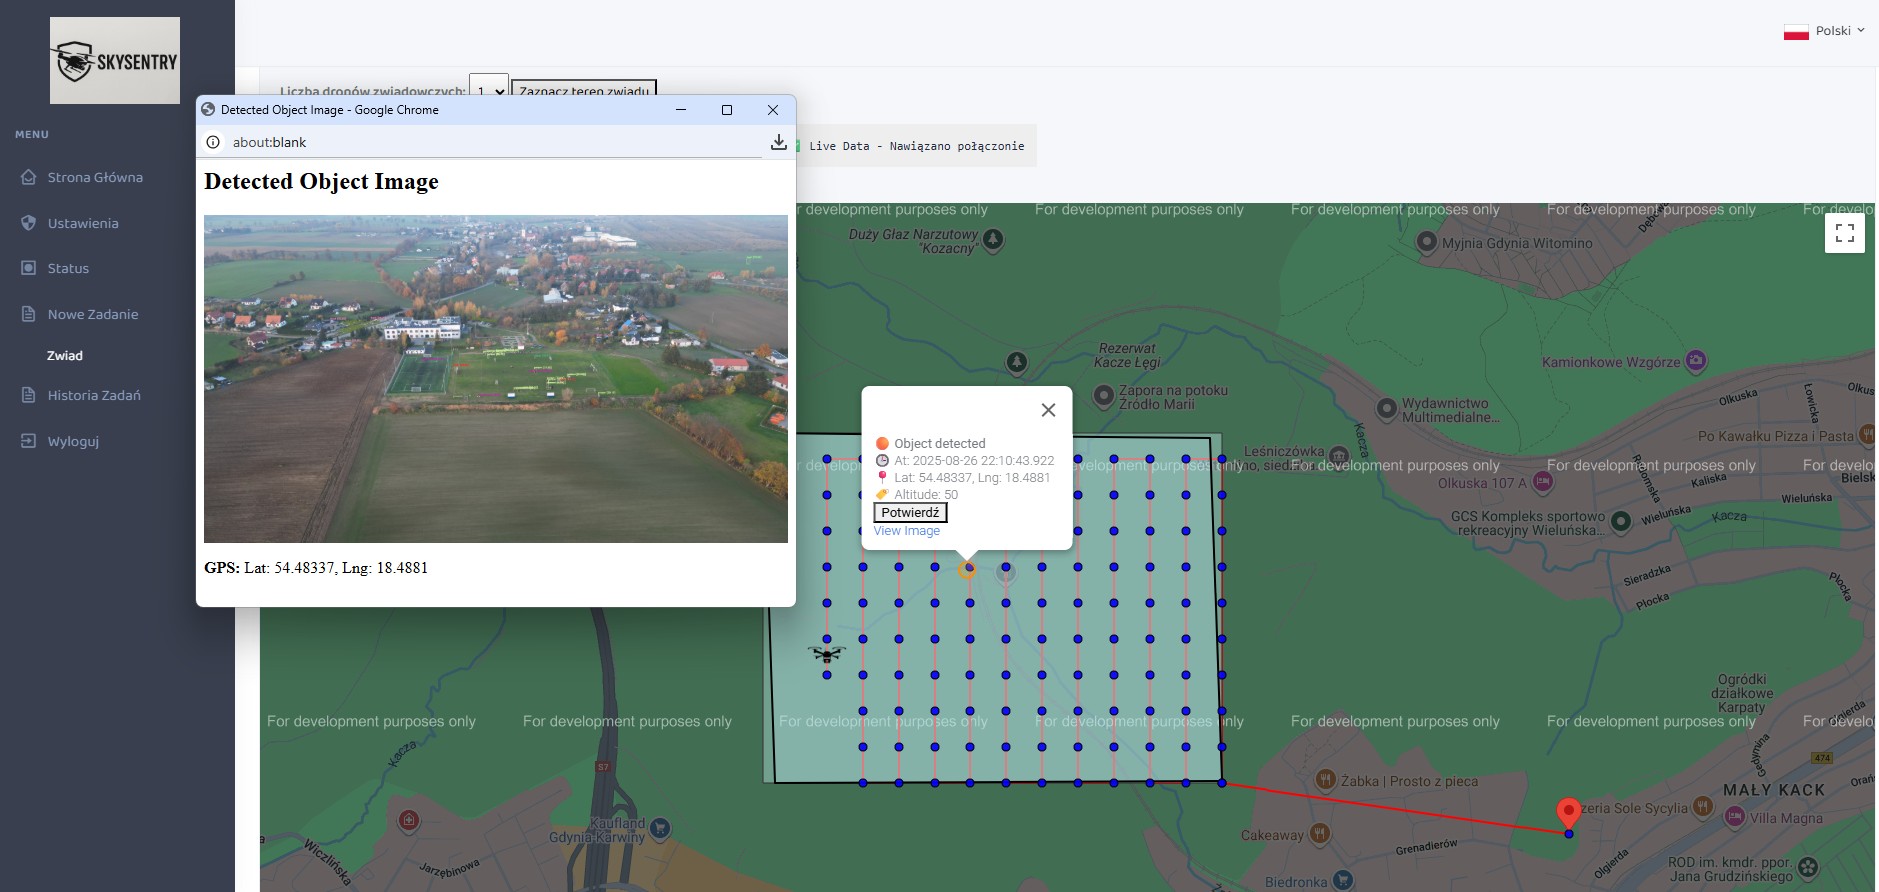Click Olkuska 107 A map pin

(1542, 483)
